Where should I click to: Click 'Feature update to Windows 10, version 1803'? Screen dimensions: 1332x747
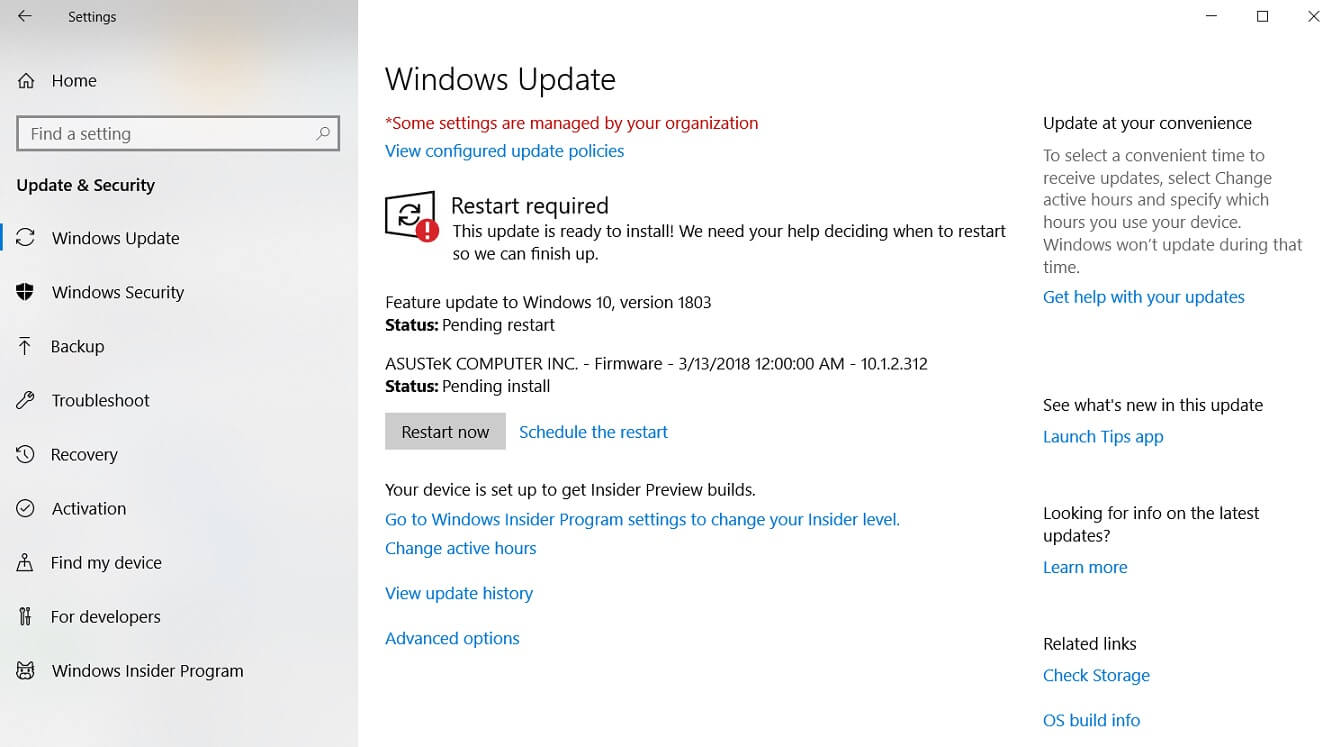548,302
